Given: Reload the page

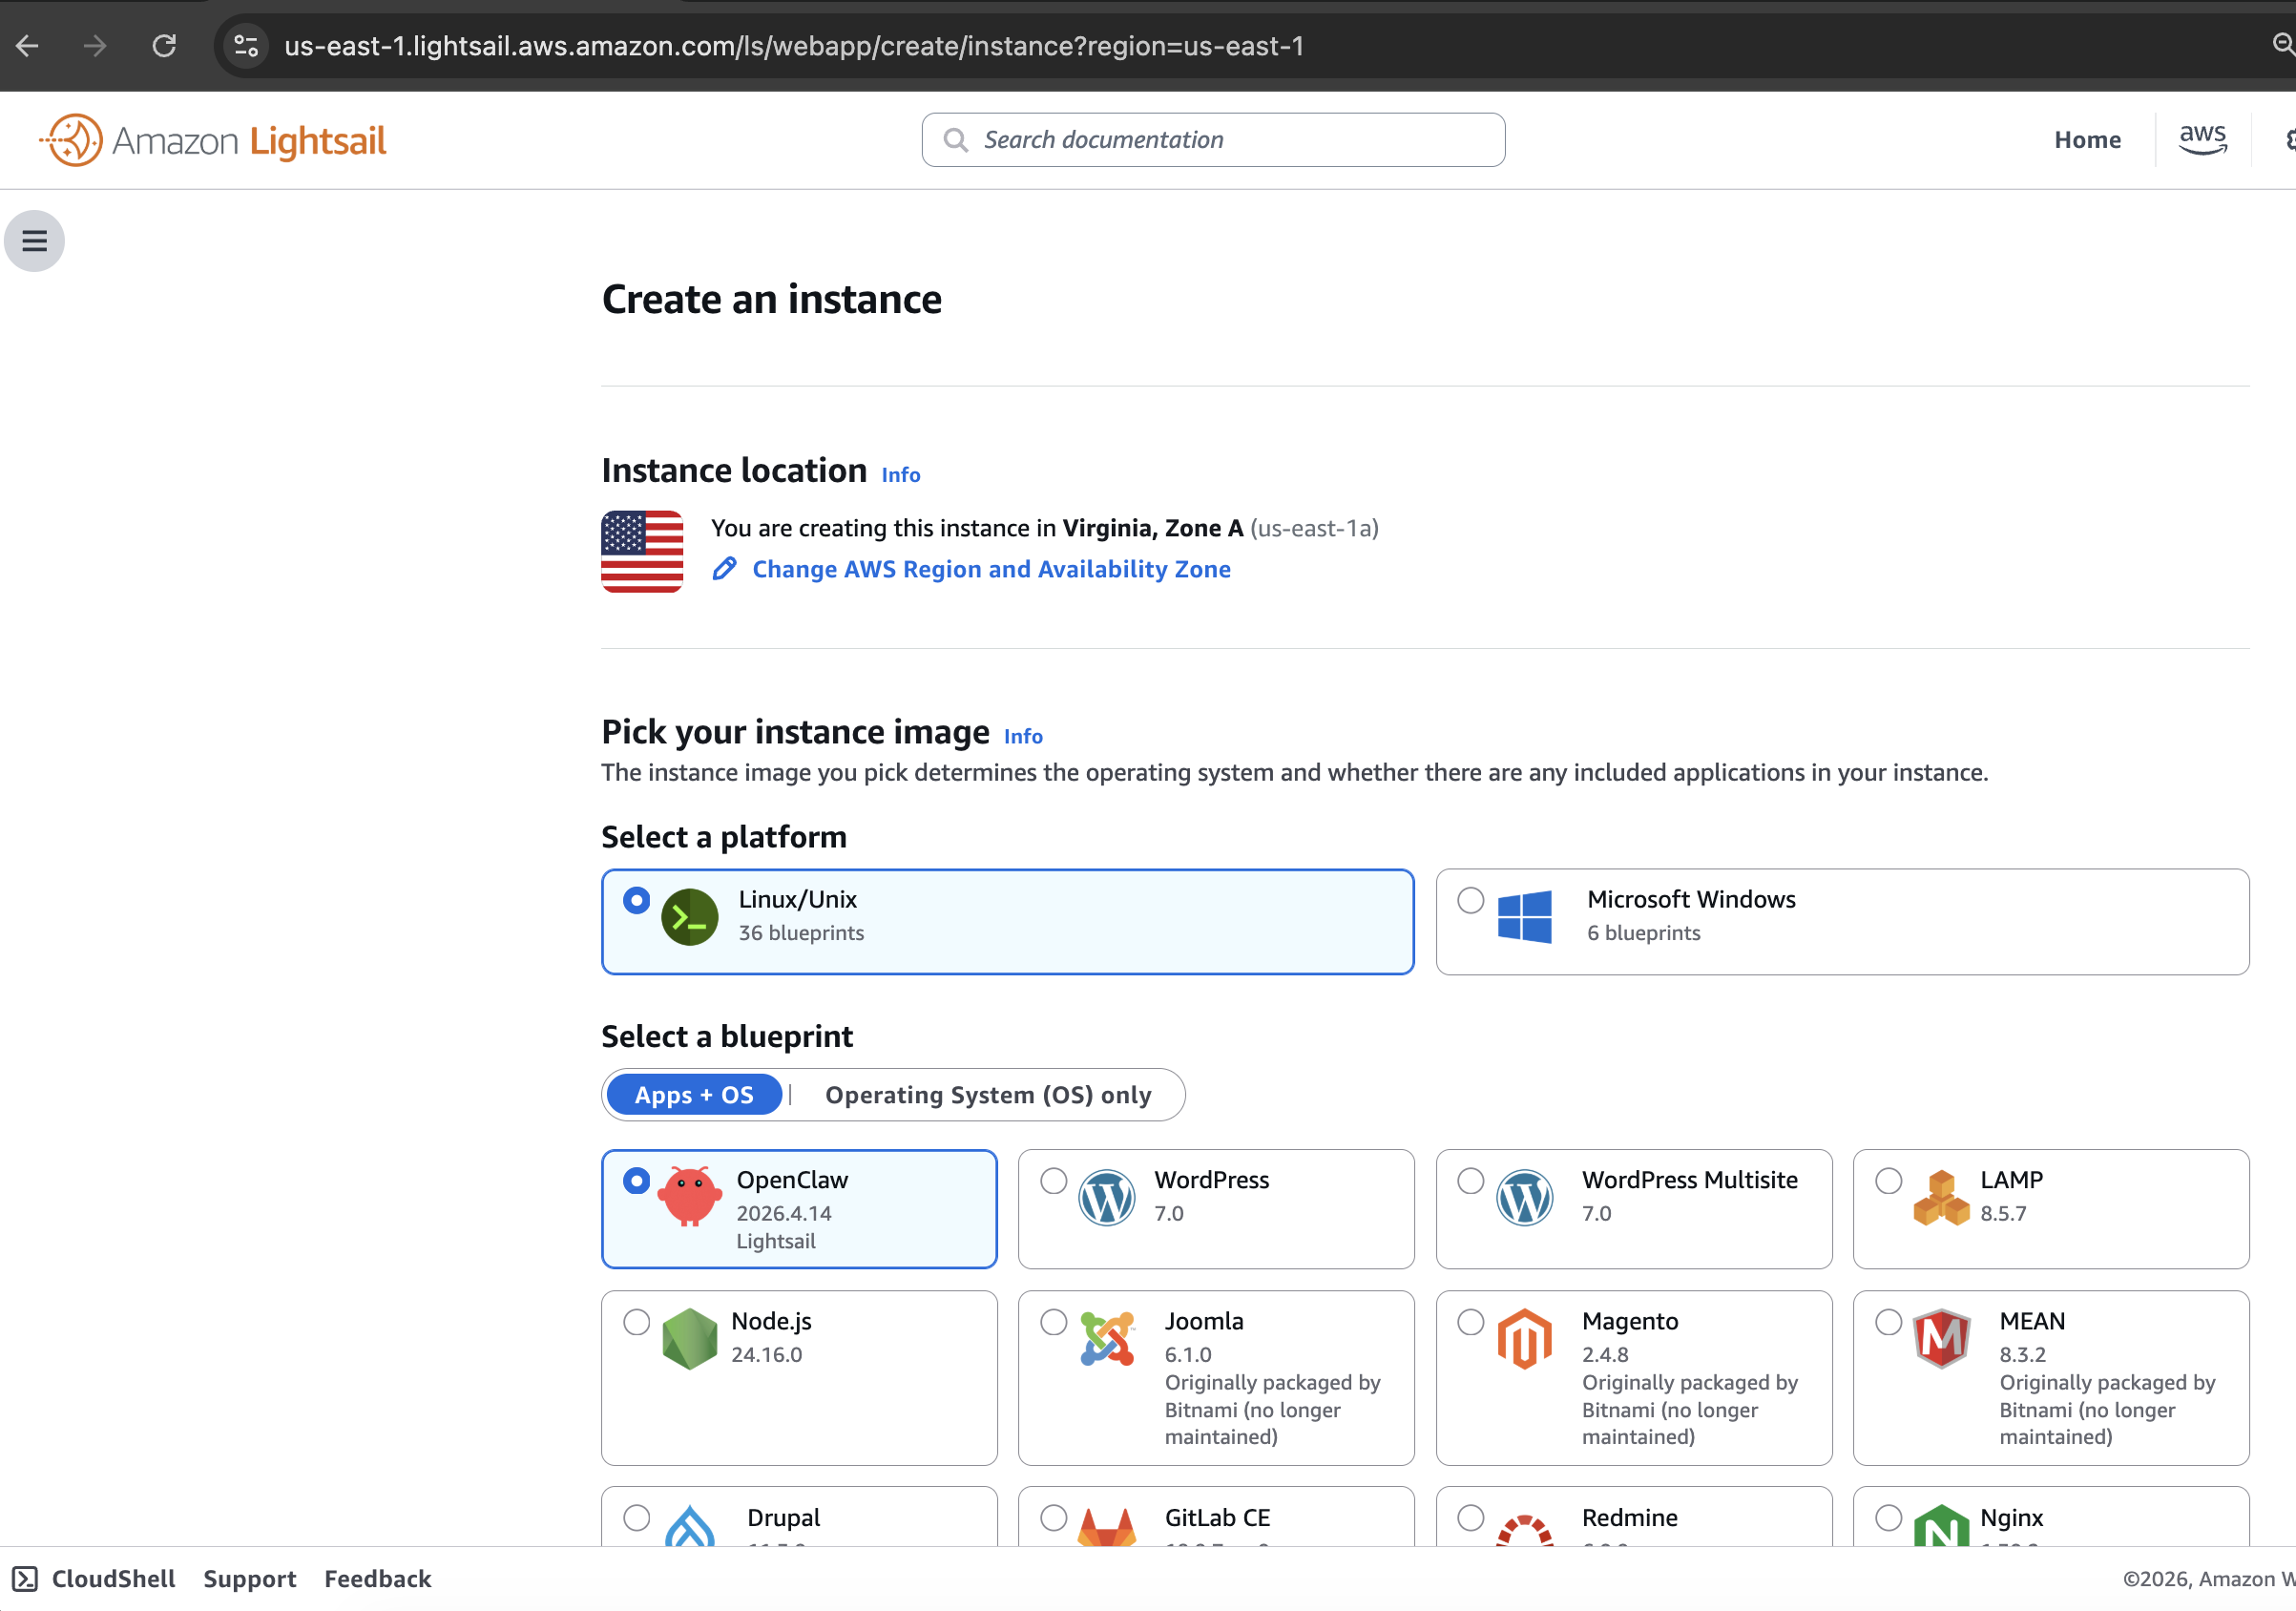Looking at the screenshot, I should [164, 46].
